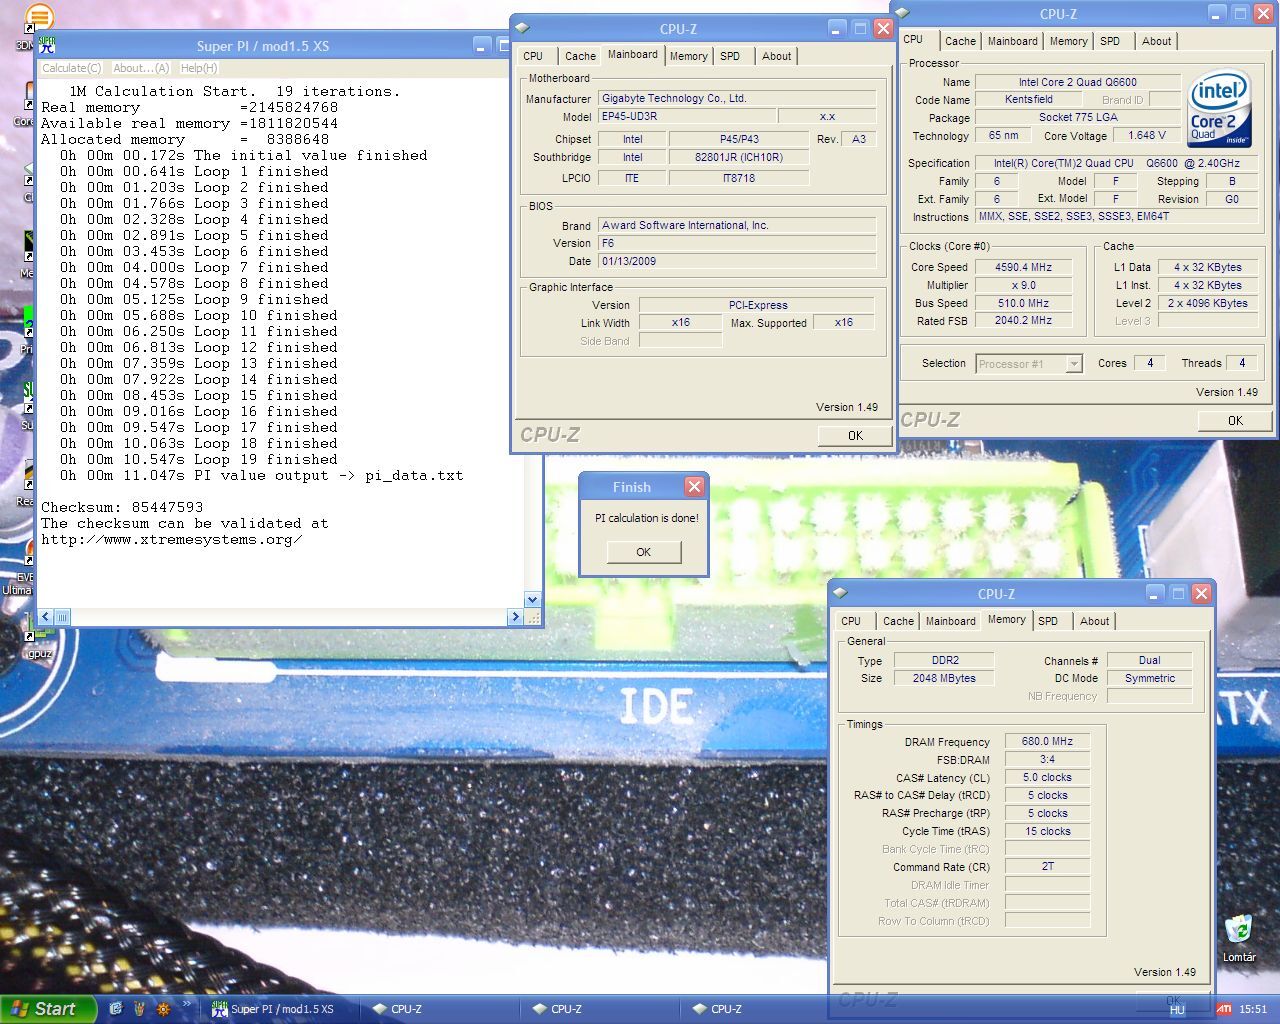Open CPU tab in Memory CPU-Z window
This screenshot has width=1280, height=1024.
(x=851, y=621)
